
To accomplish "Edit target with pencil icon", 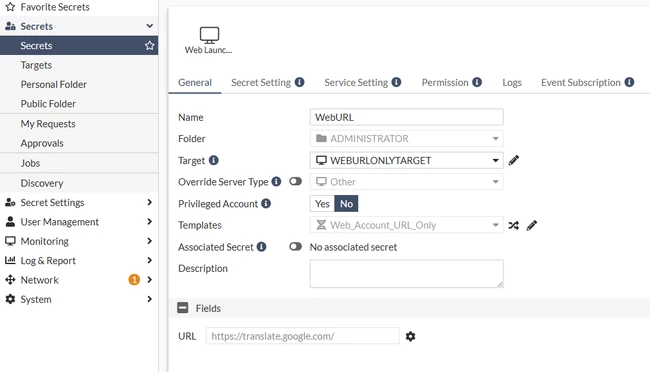I will (514, 160).
